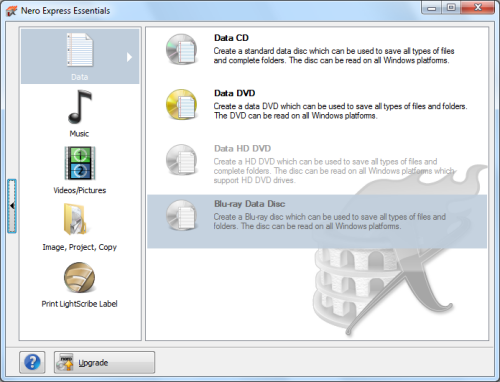500x382 pixels.
Task: Click the Data CD description text
Action: click(x=334, y=56)
